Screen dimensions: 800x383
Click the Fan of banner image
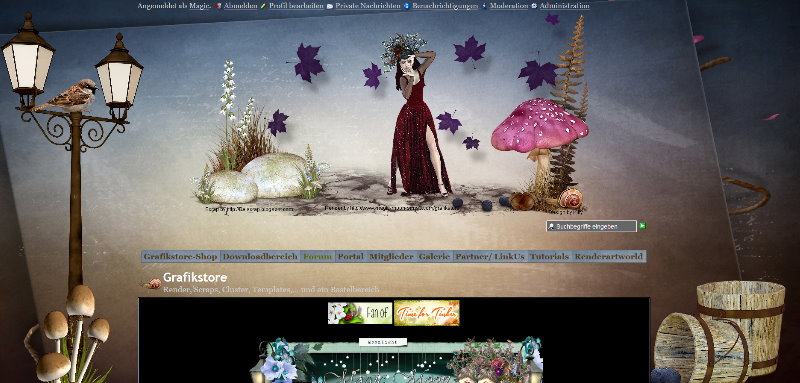tap(360, 313)
